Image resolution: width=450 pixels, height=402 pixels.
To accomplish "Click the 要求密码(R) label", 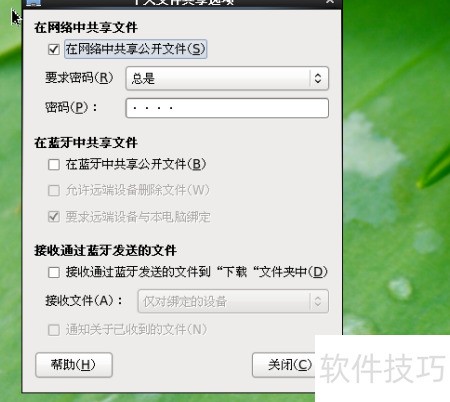I will (79, 78).
